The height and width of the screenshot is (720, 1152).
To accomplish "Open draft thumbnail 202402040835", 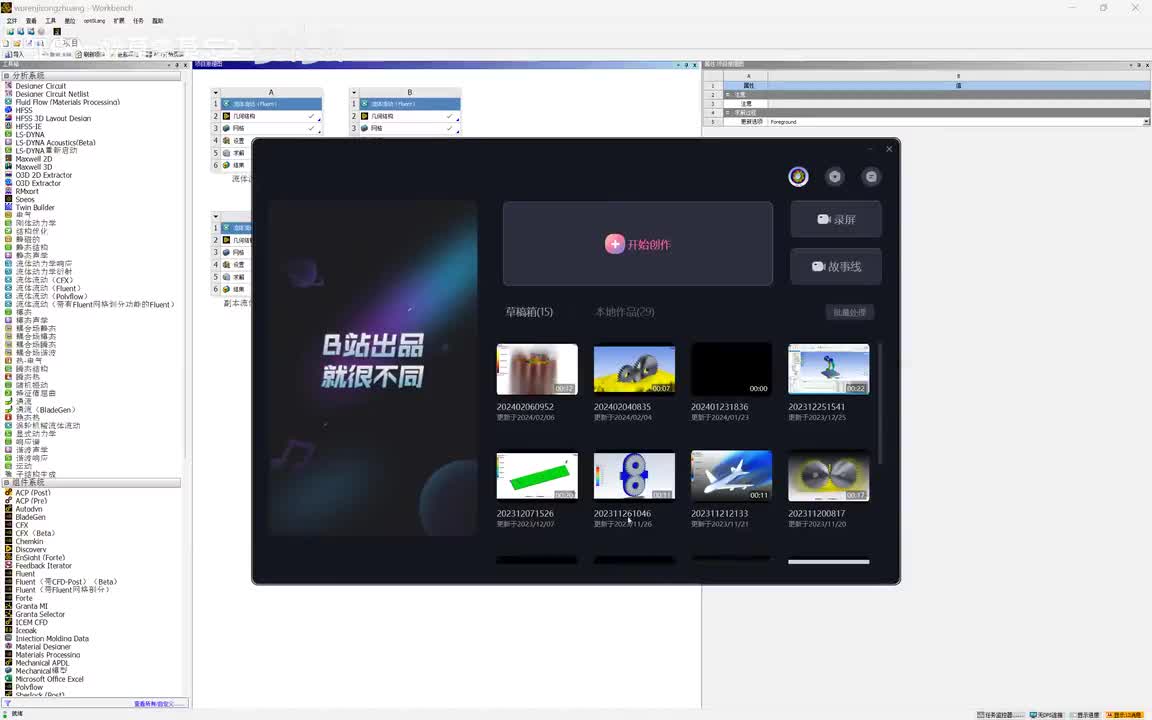I will click(x=634, y=369).
